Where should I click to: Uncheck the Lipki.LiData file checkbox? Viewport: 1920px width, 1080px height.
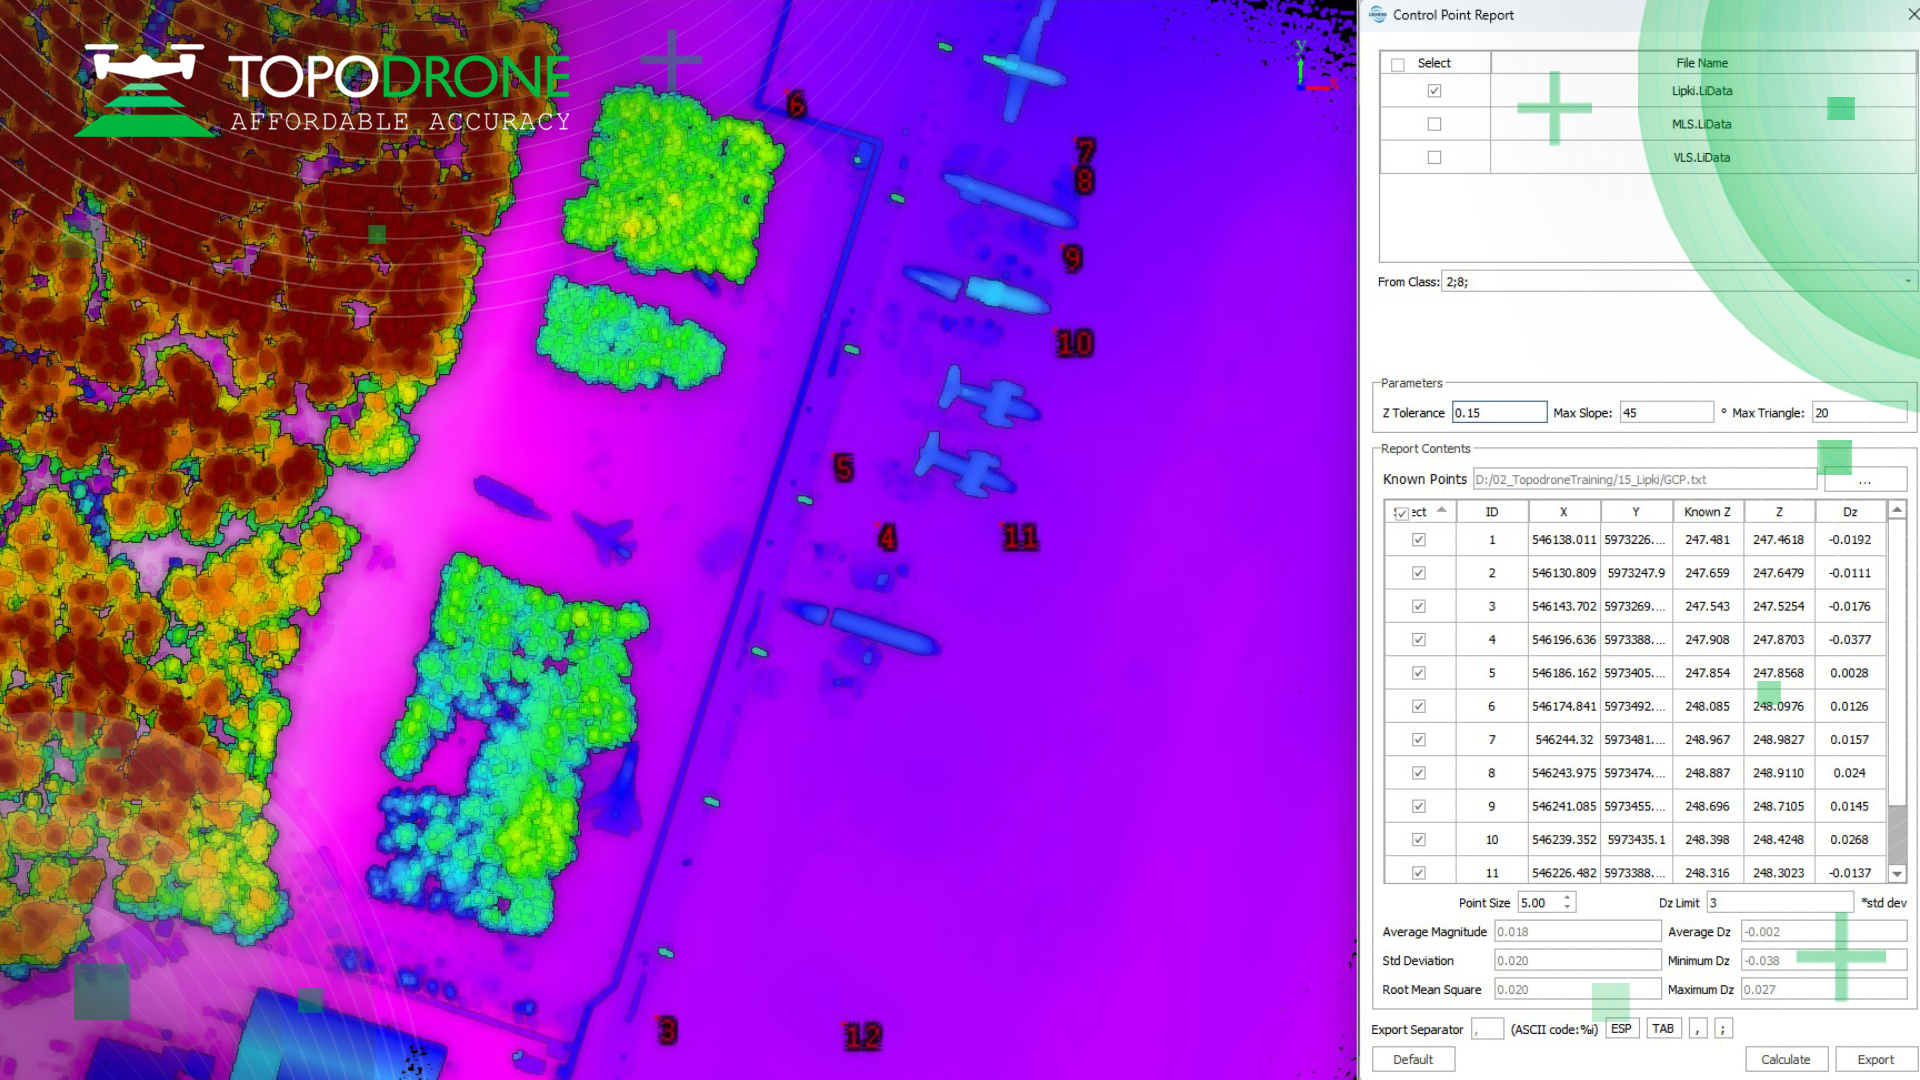click(x=1434, y=91)
